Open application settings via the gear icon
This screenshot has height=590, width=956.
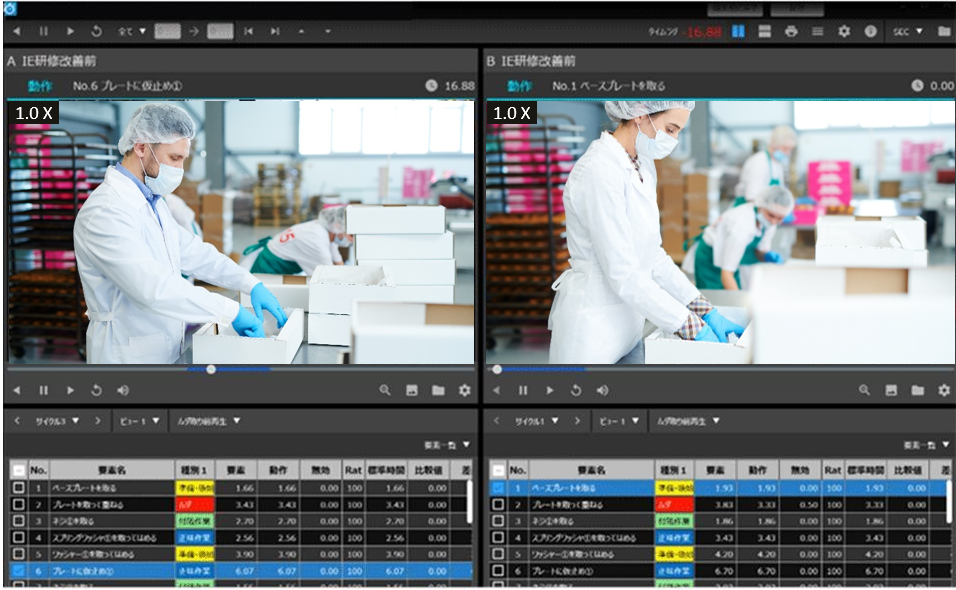pos(845,31)
